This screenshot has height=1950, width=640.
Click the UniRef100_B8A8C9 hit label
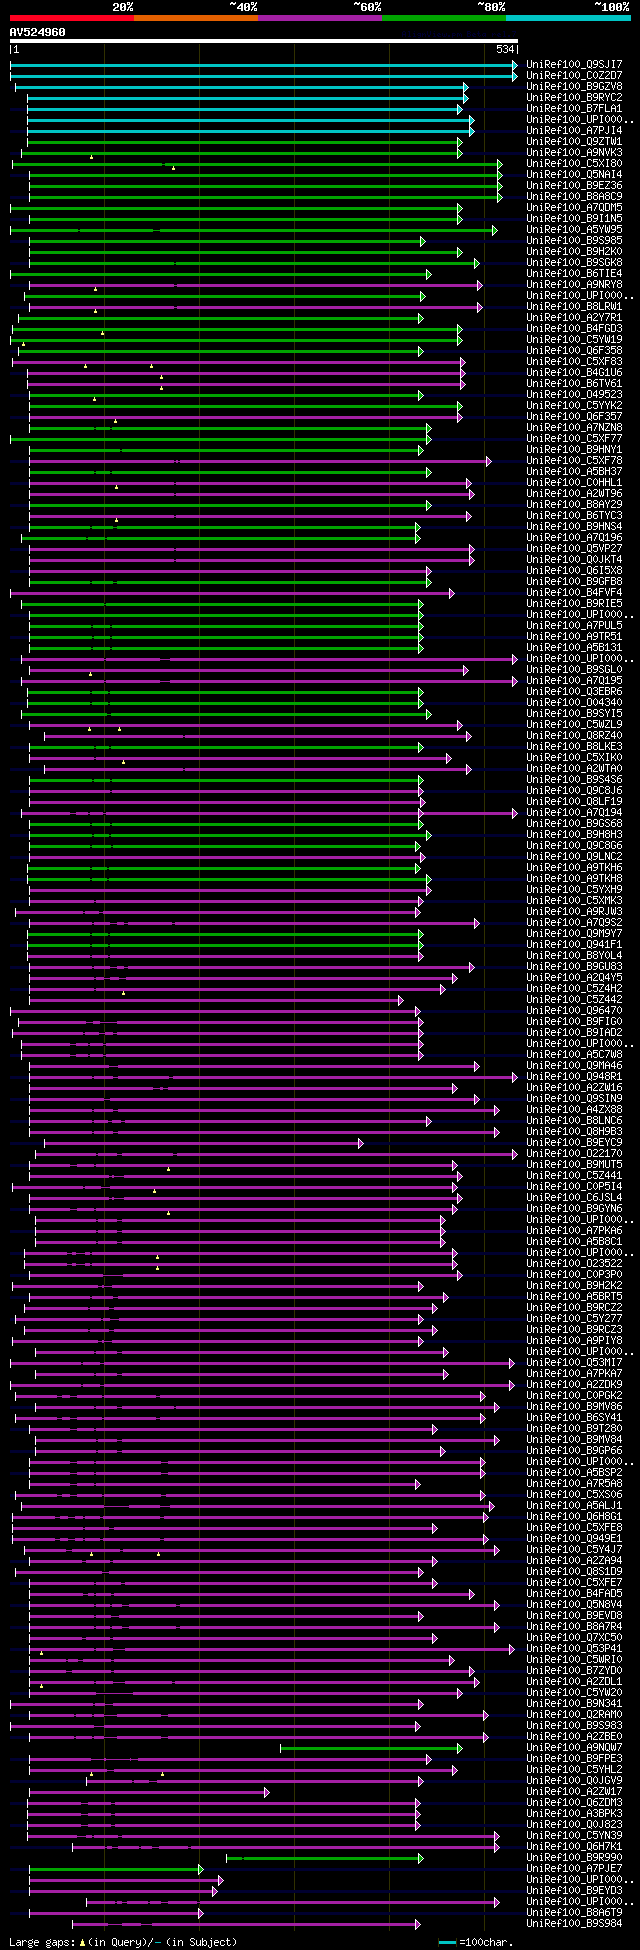click(574, 197)
